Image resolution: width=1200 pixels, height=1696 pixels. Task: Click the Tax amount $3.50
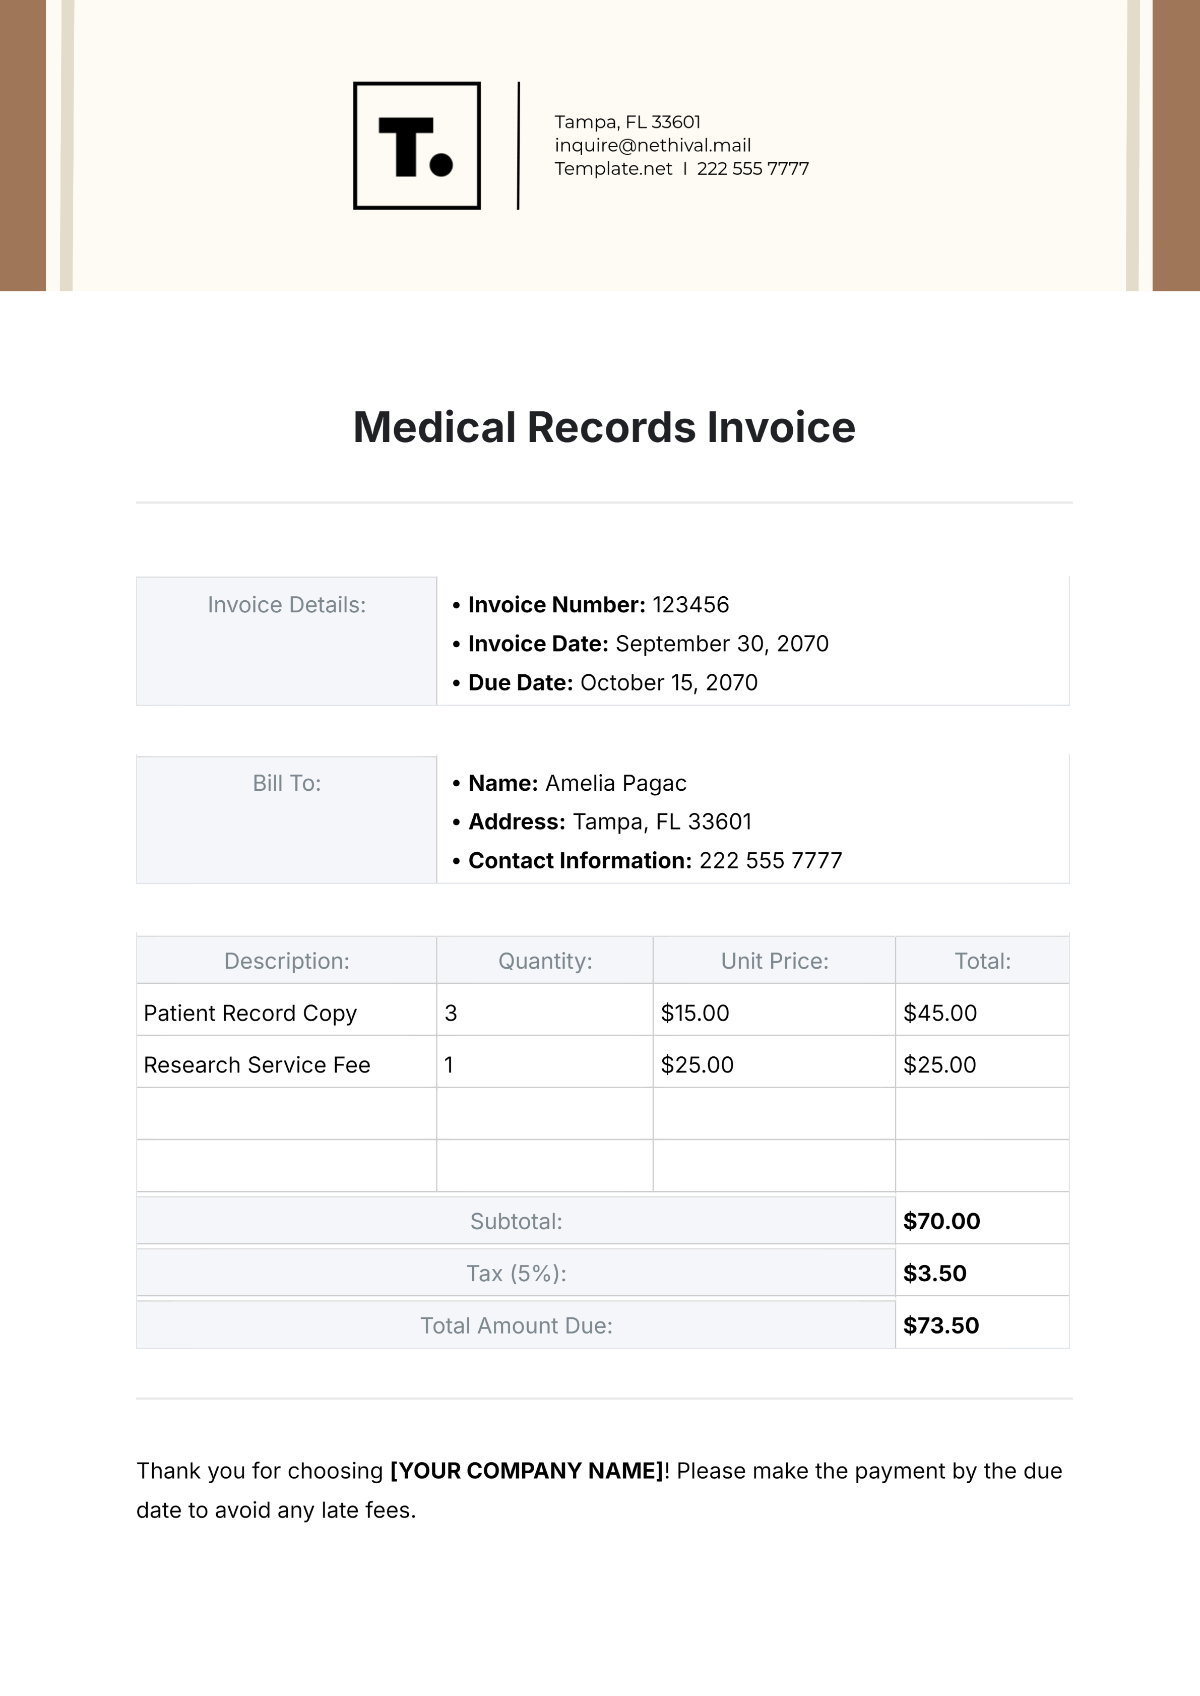tap(934, 1273)
